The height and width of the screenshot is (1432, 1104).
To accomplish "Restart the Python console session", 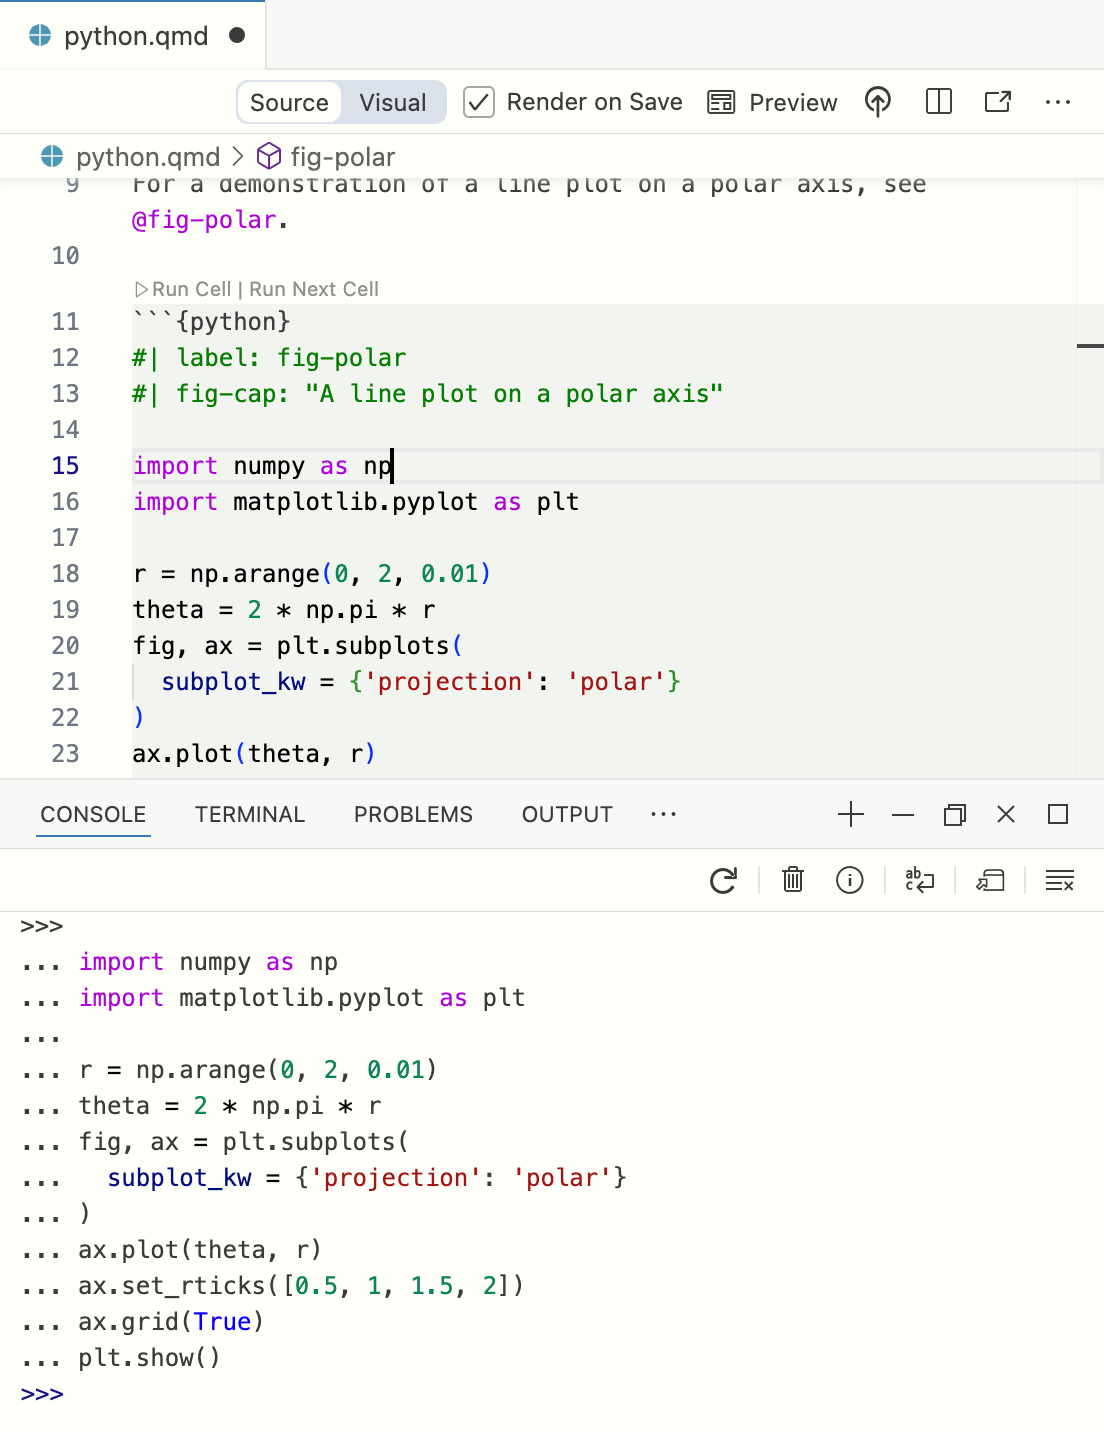I will (724, 881).
